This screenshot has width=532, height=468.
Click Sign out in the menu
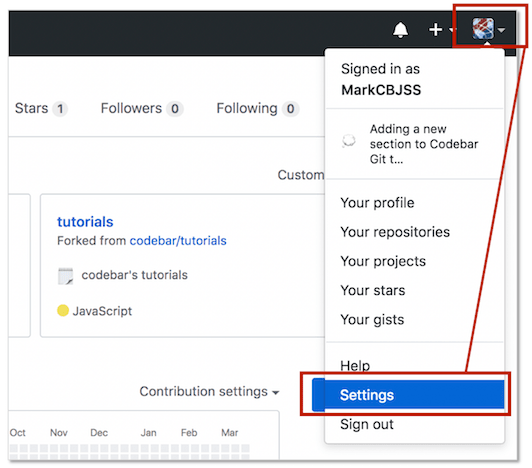pos(367,424)
